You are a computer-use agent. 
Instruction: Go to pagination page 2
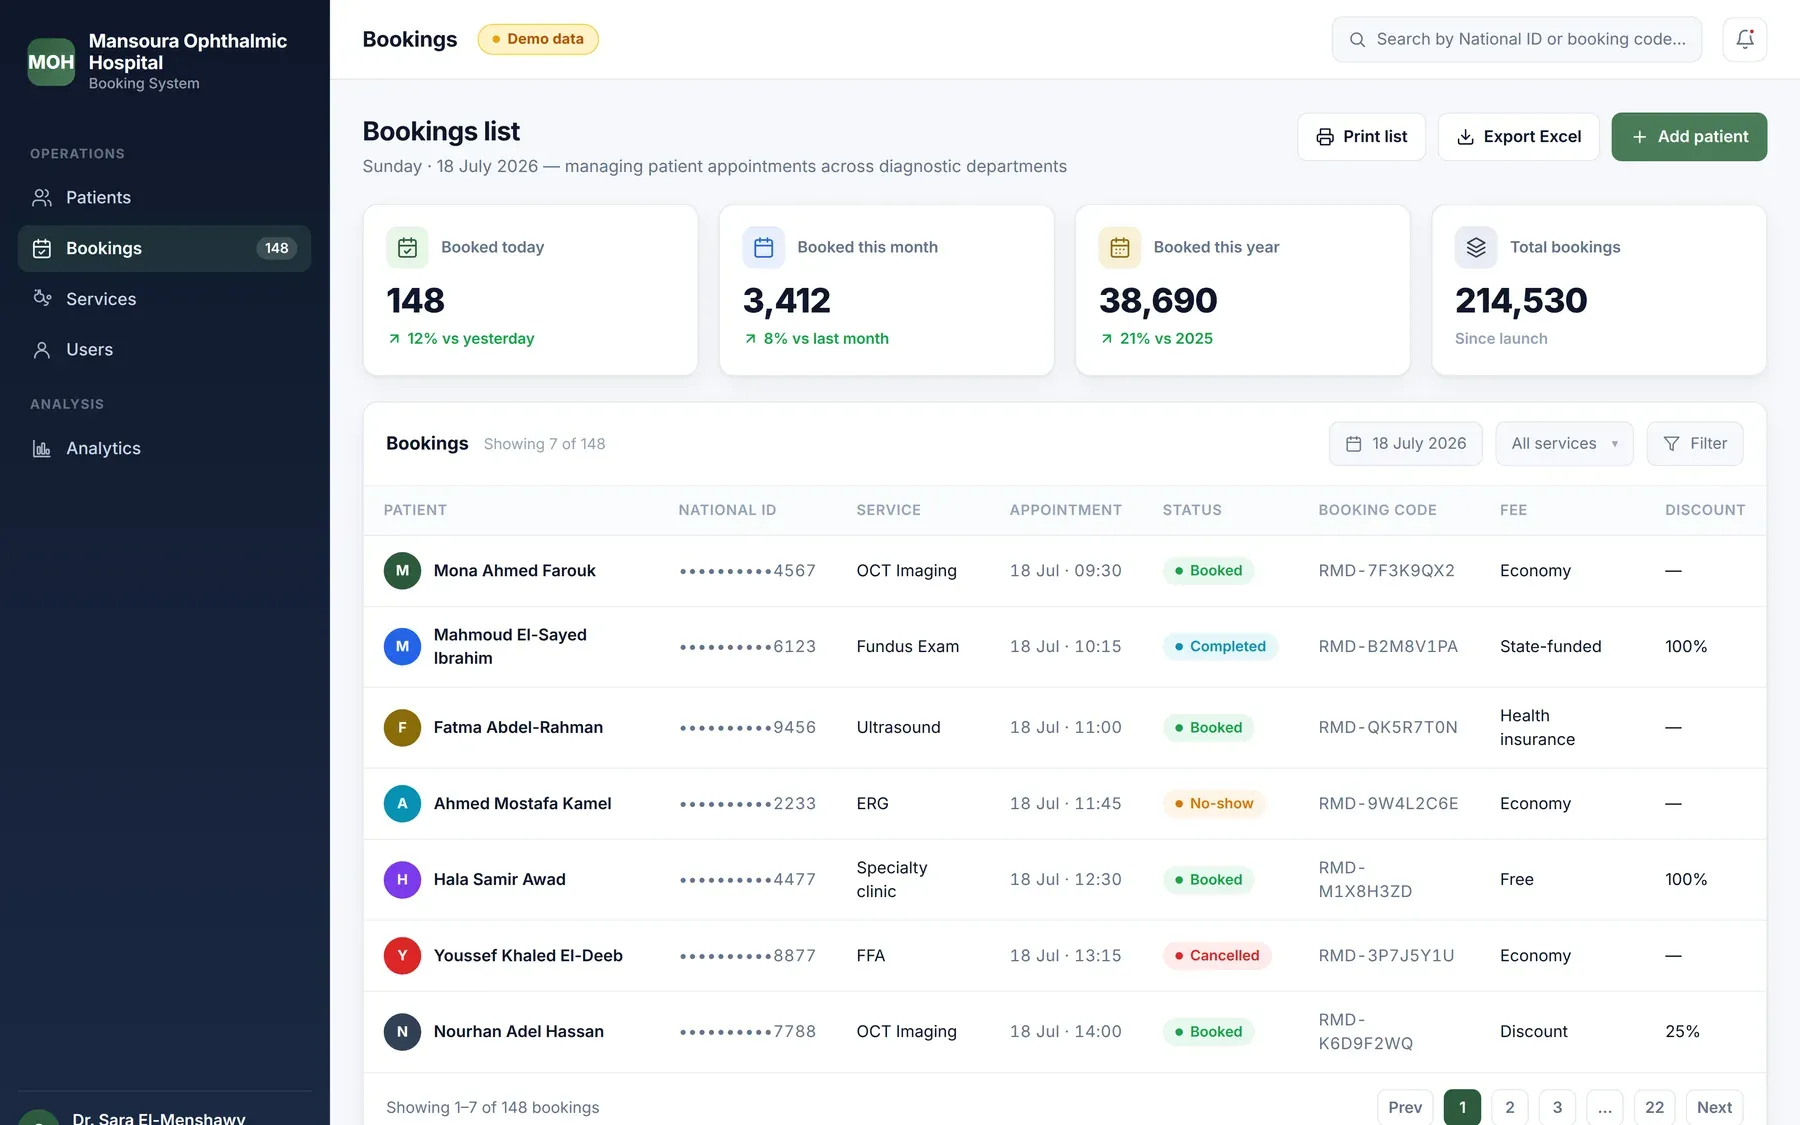(1509, 1107)
